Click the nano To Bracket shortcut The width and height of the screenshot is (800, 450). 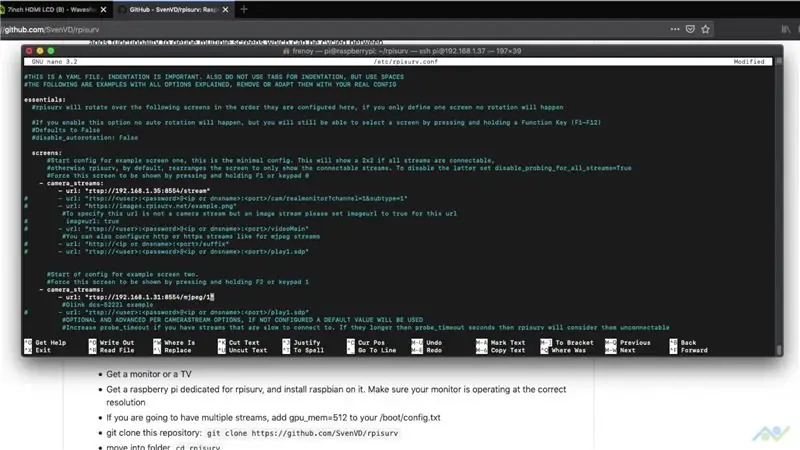point(568,342)
